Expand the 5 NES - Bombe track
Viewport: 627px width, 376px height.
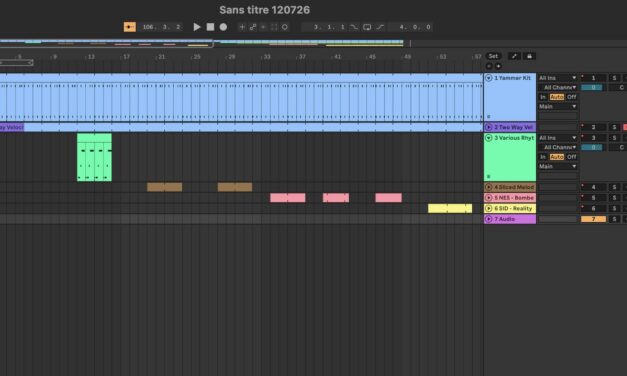pyautogui.click(x=489, y=198)
